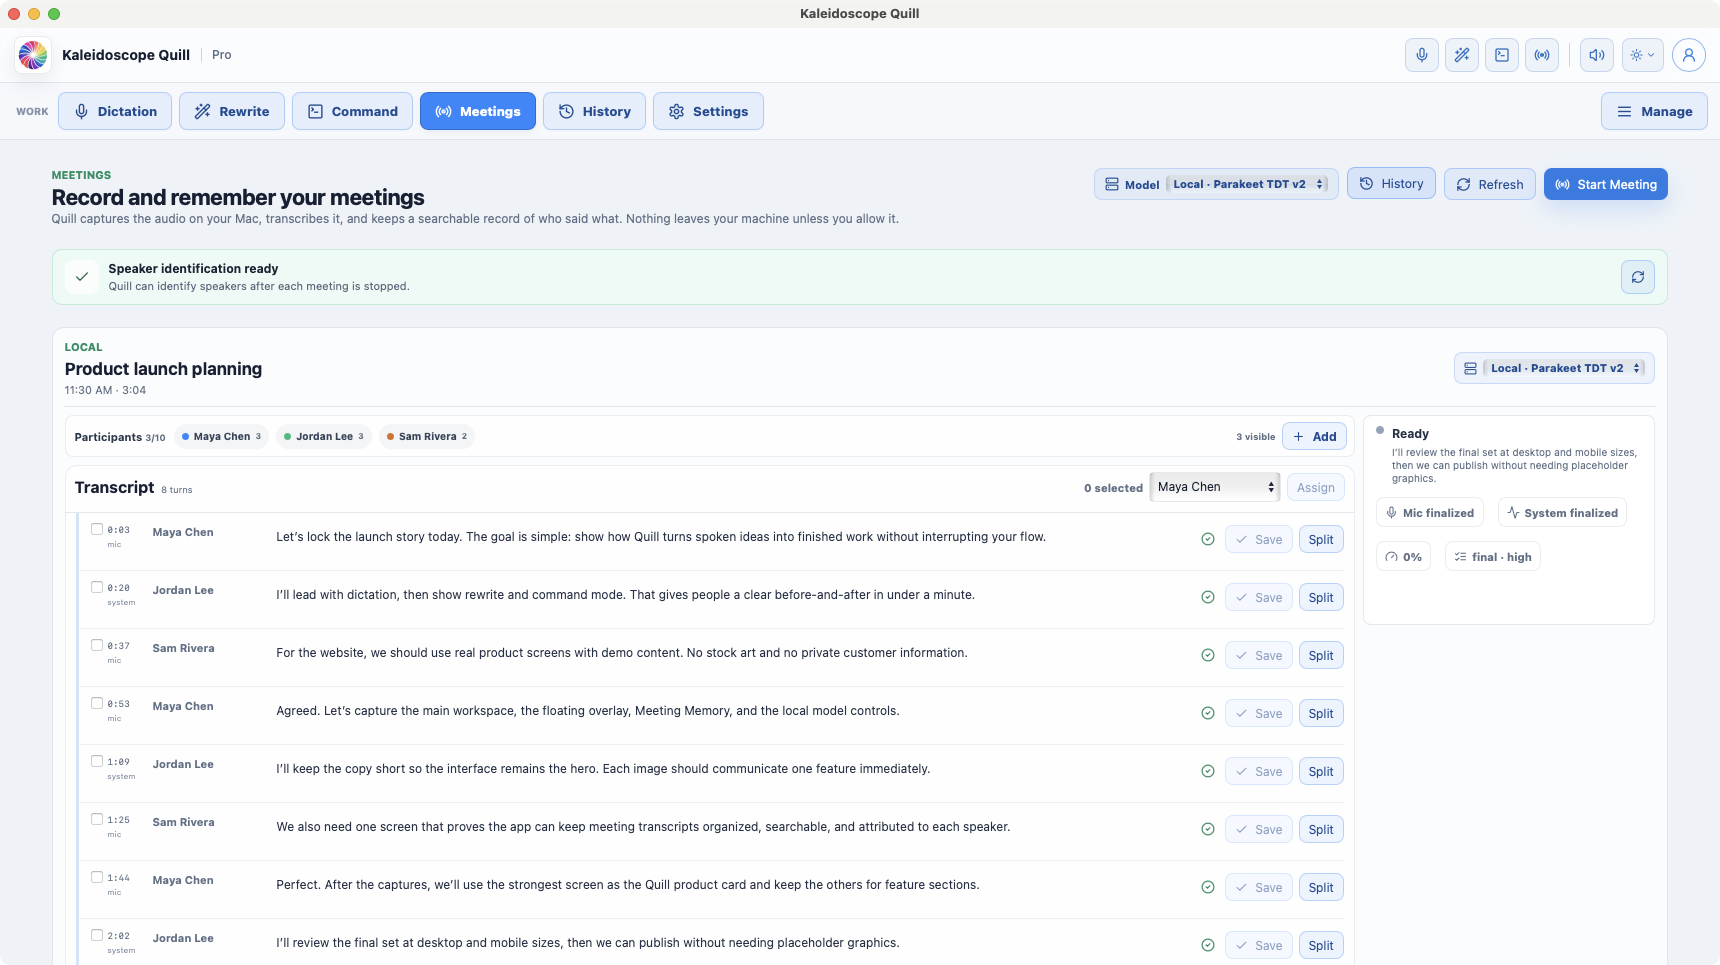Click the green check icon on the 1:09 turn
The width and height of the screenshot is (1720, 965).
[x=1207, y=771]
